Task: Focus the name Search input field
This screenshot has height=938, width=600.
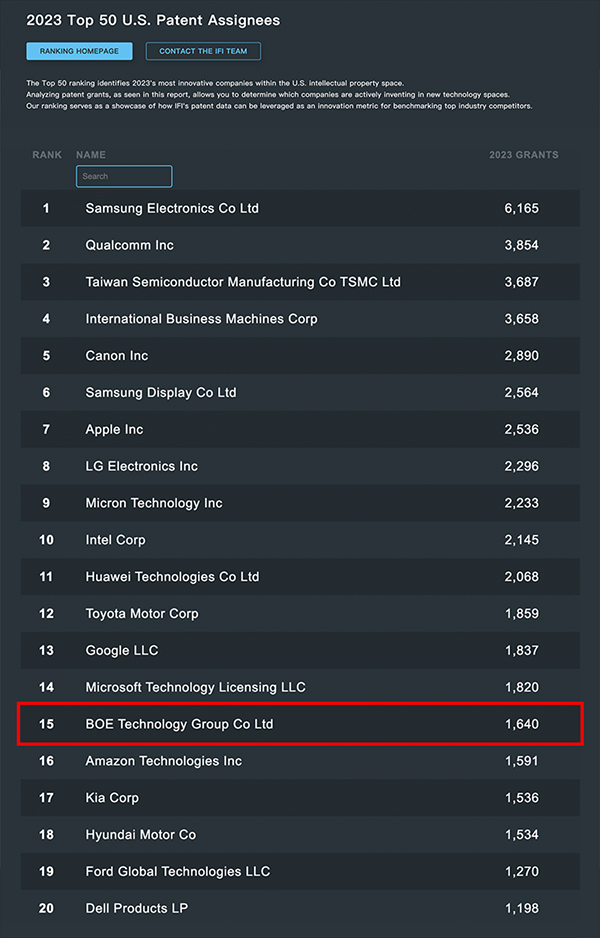Action: pos(124,176)
